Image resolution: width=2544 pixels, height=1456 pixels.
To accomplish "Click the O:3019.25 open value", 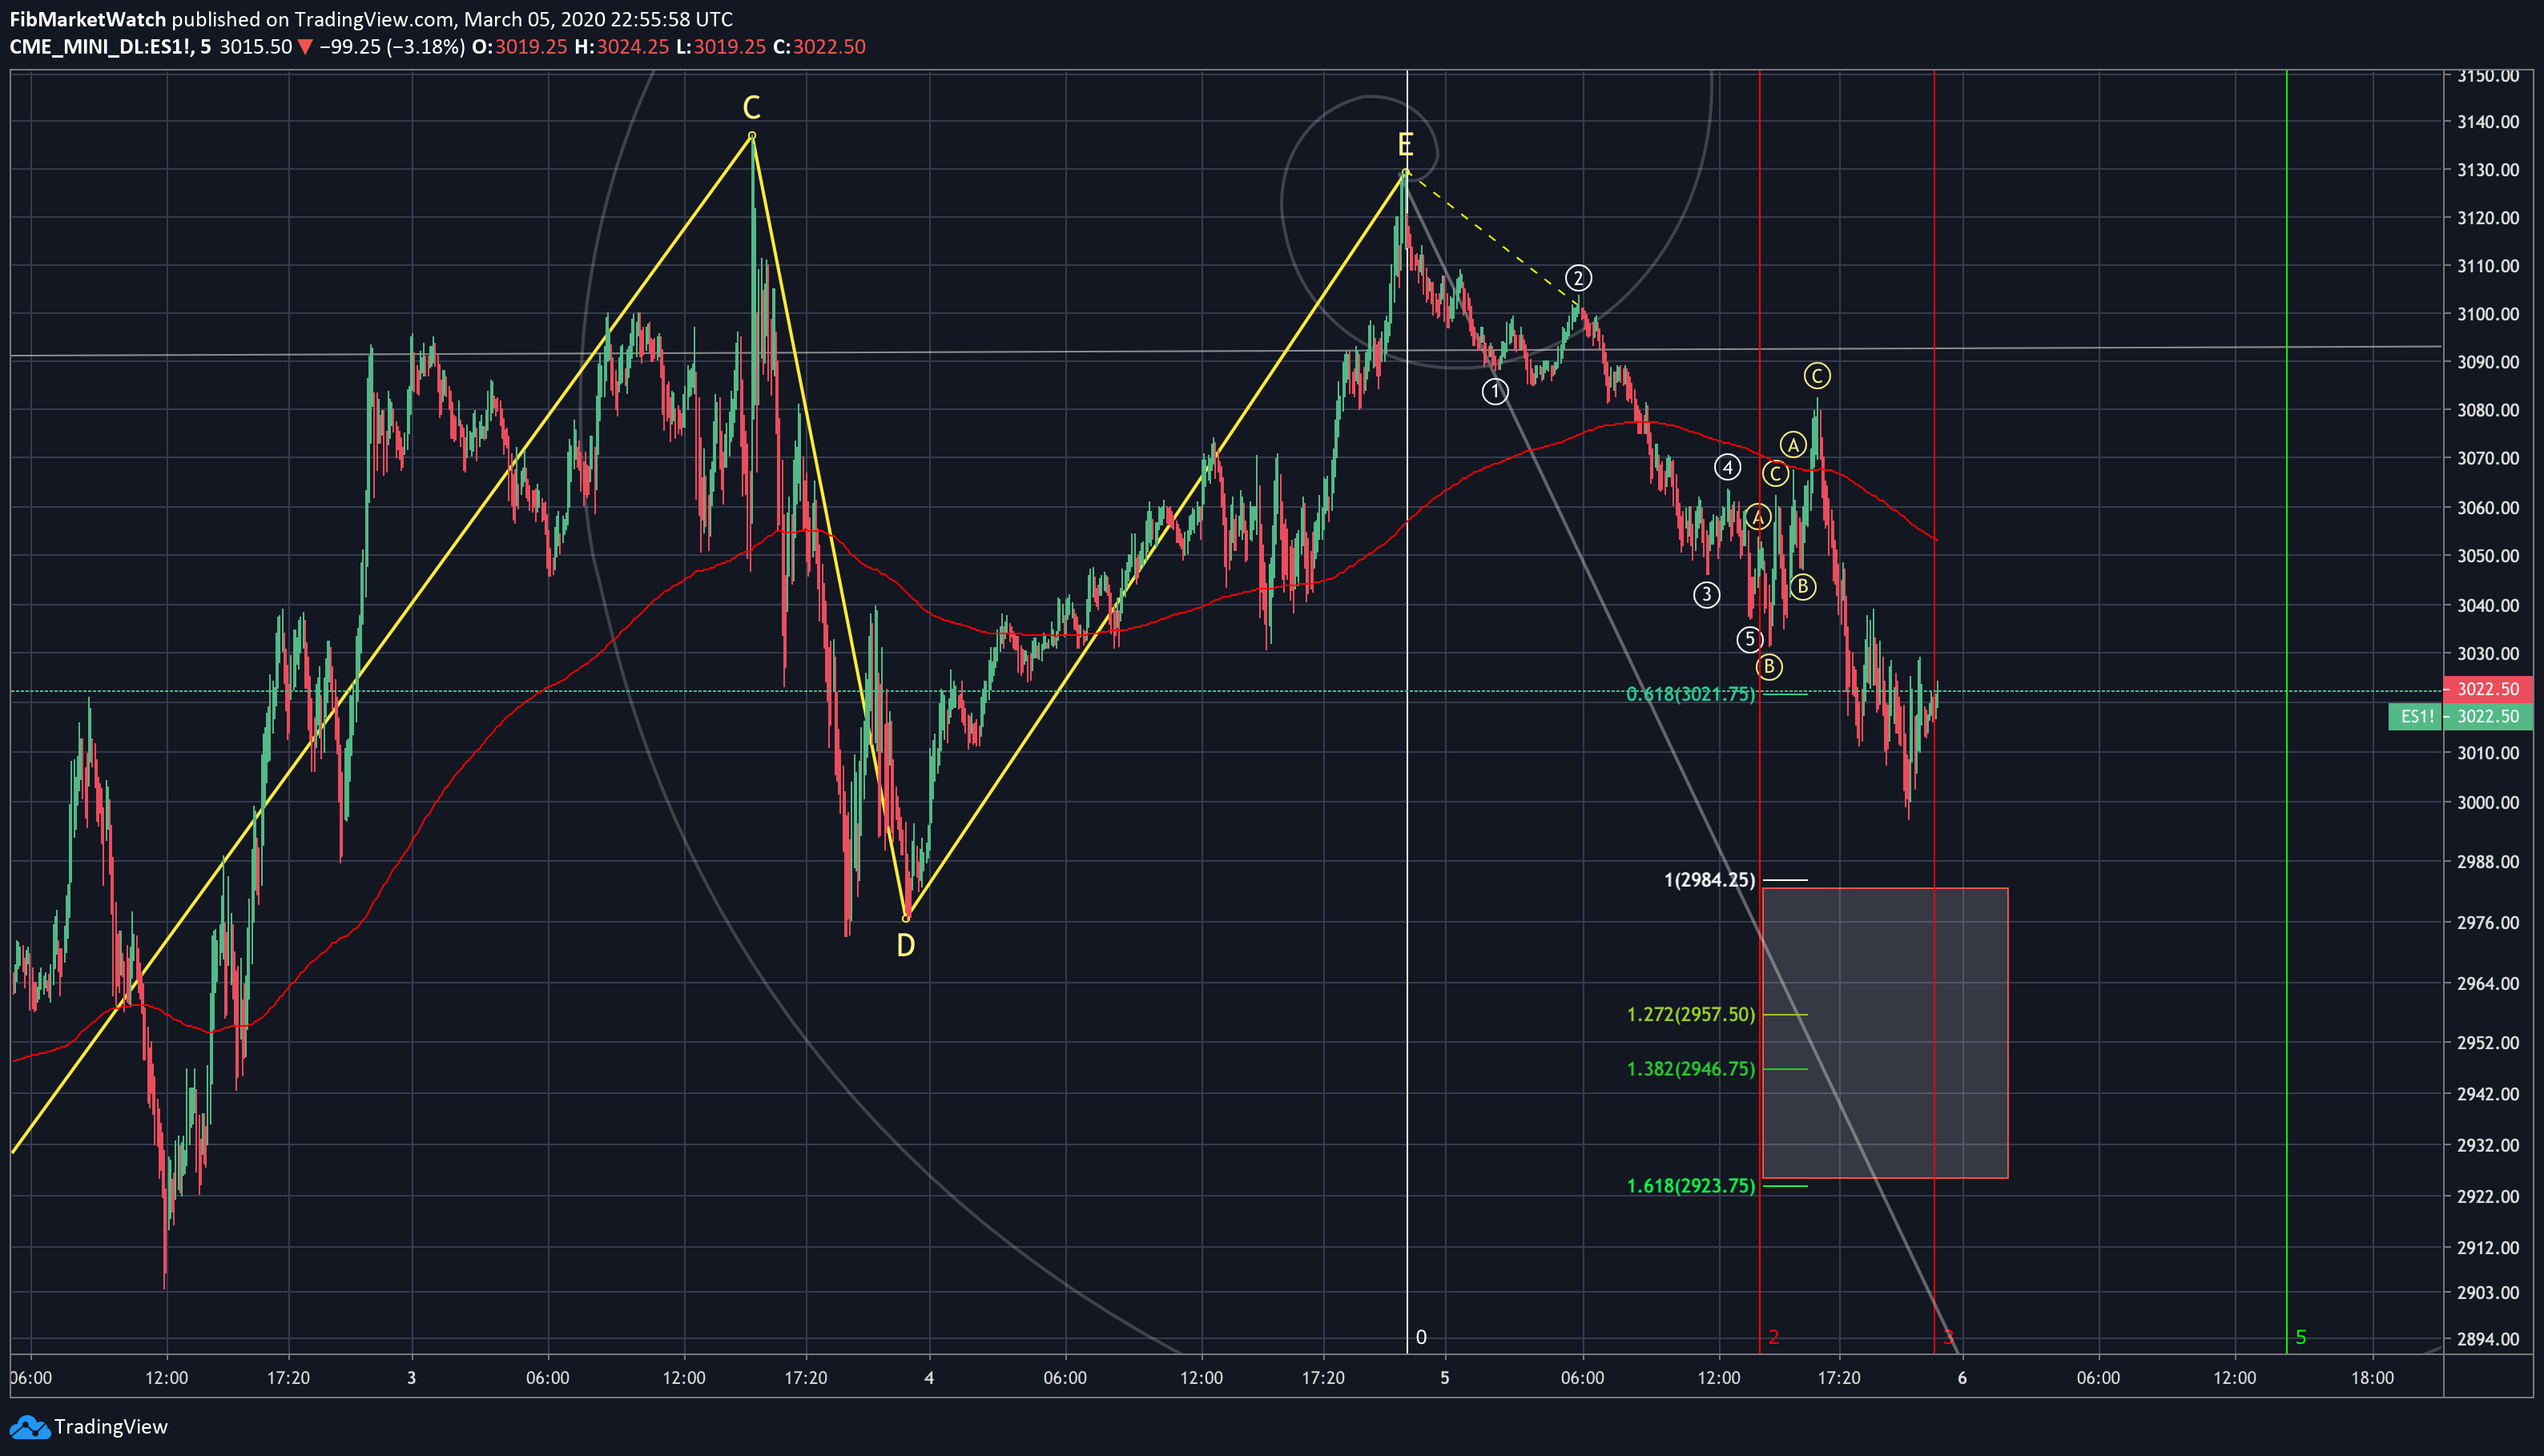I will point(519,47).
